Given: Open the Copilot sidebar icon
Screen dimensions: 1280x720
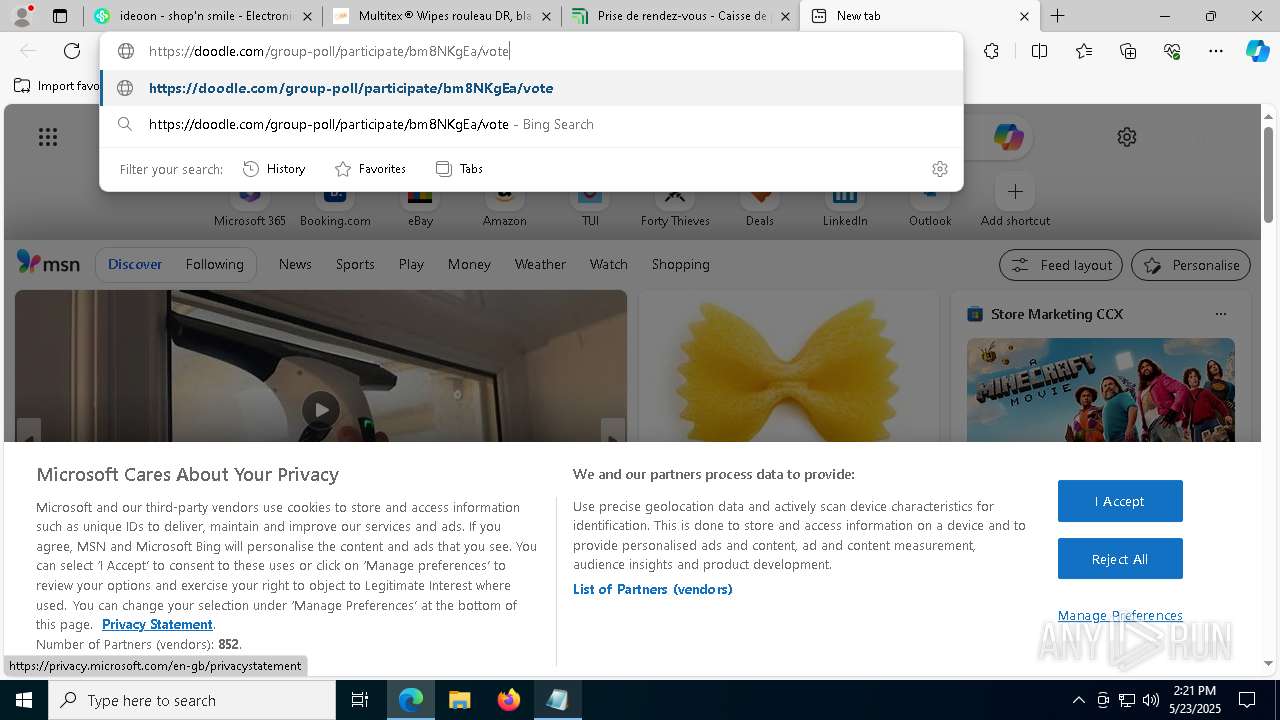Looking at the screenshot, I should click(x=1257, y=51).
